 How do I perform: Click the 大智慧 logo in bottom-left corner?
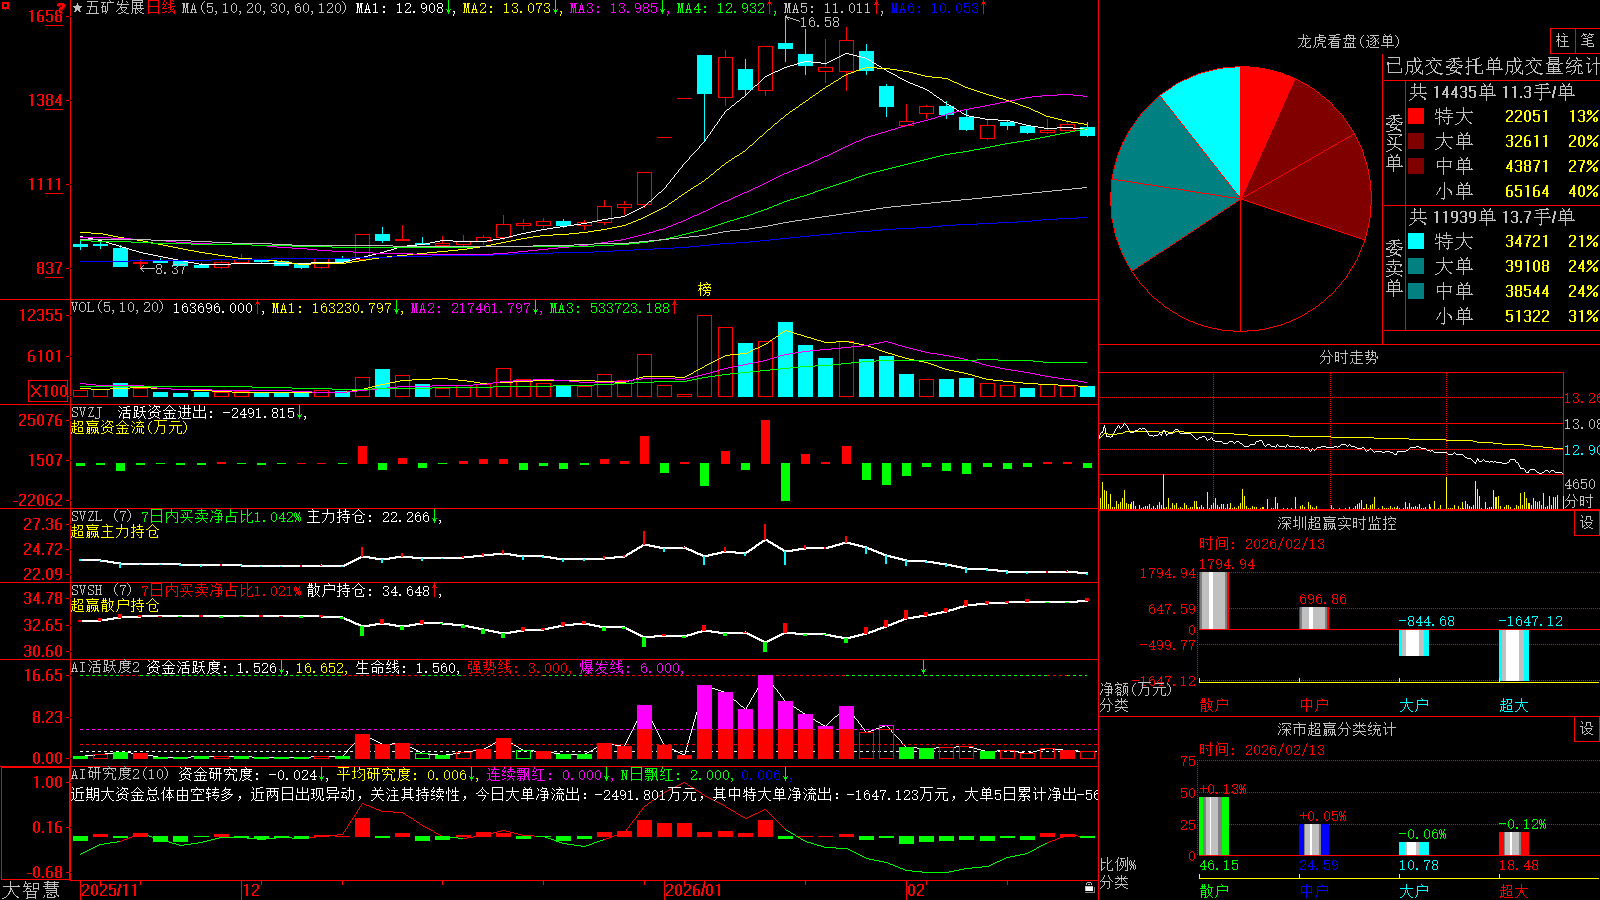click(31, 890)
